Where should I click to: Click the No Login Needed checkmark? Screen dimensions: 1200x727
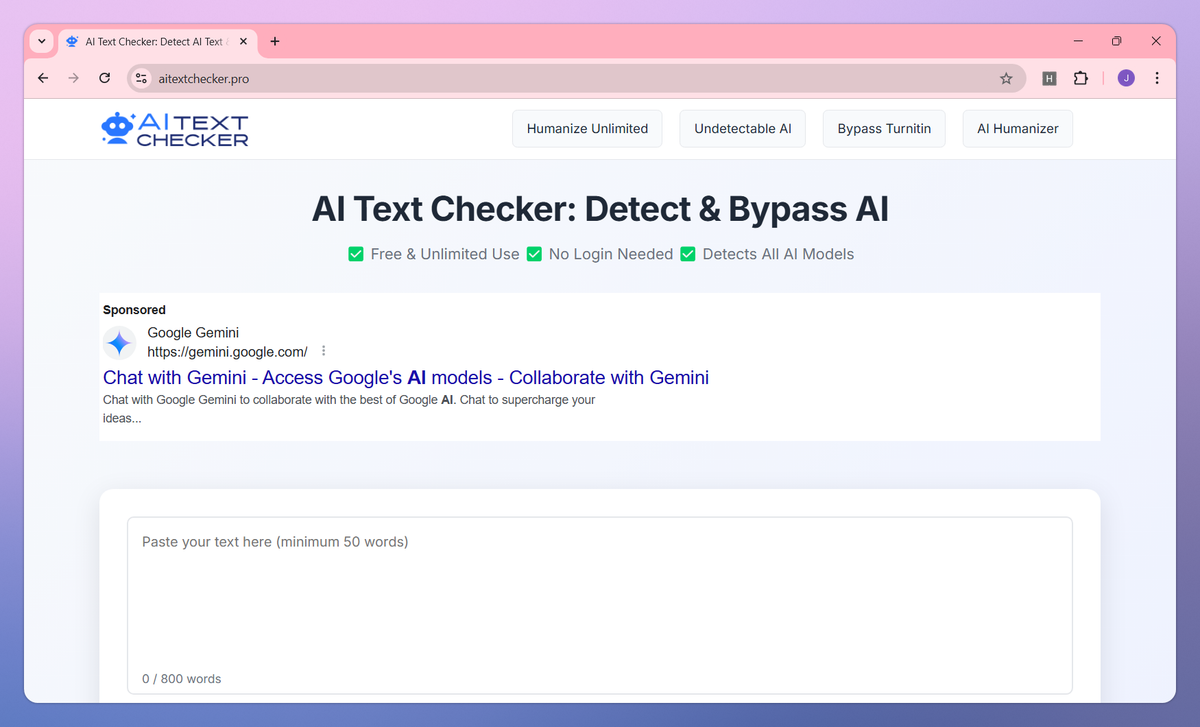coord(534,254)
